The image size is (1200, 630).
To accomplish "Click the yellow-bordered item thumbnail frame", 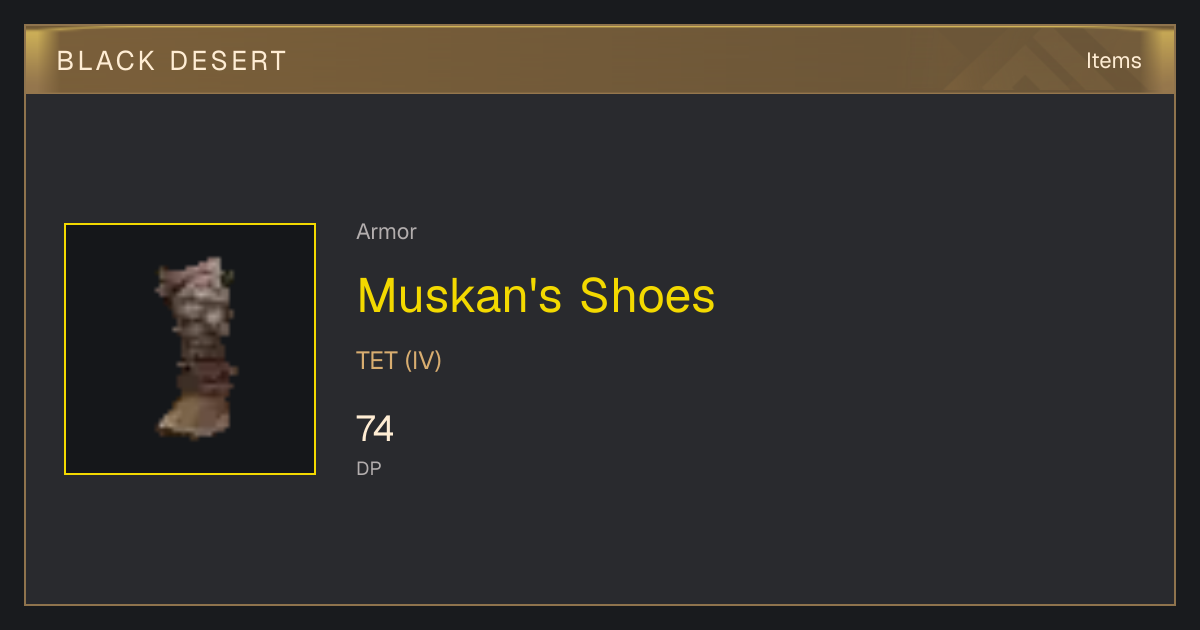I will 190,349.
